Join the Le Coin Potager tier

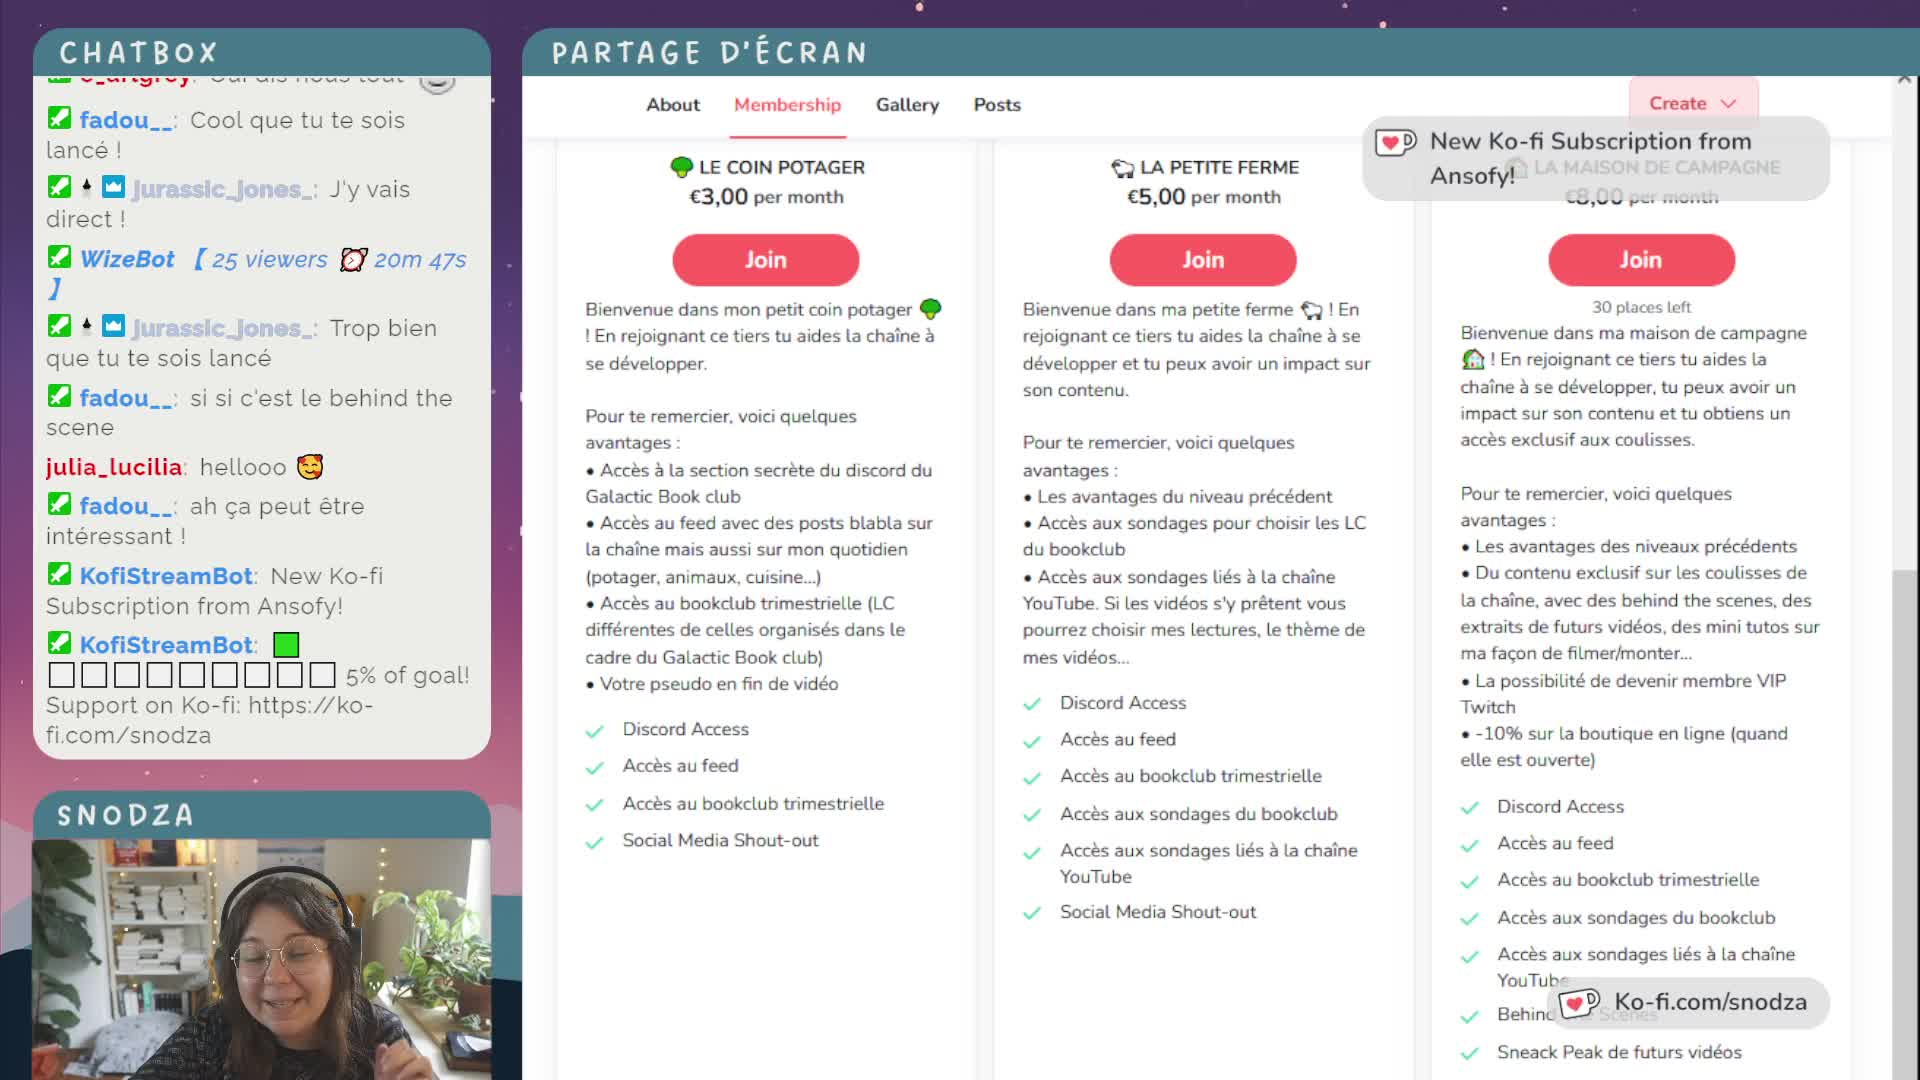[765, 260]
